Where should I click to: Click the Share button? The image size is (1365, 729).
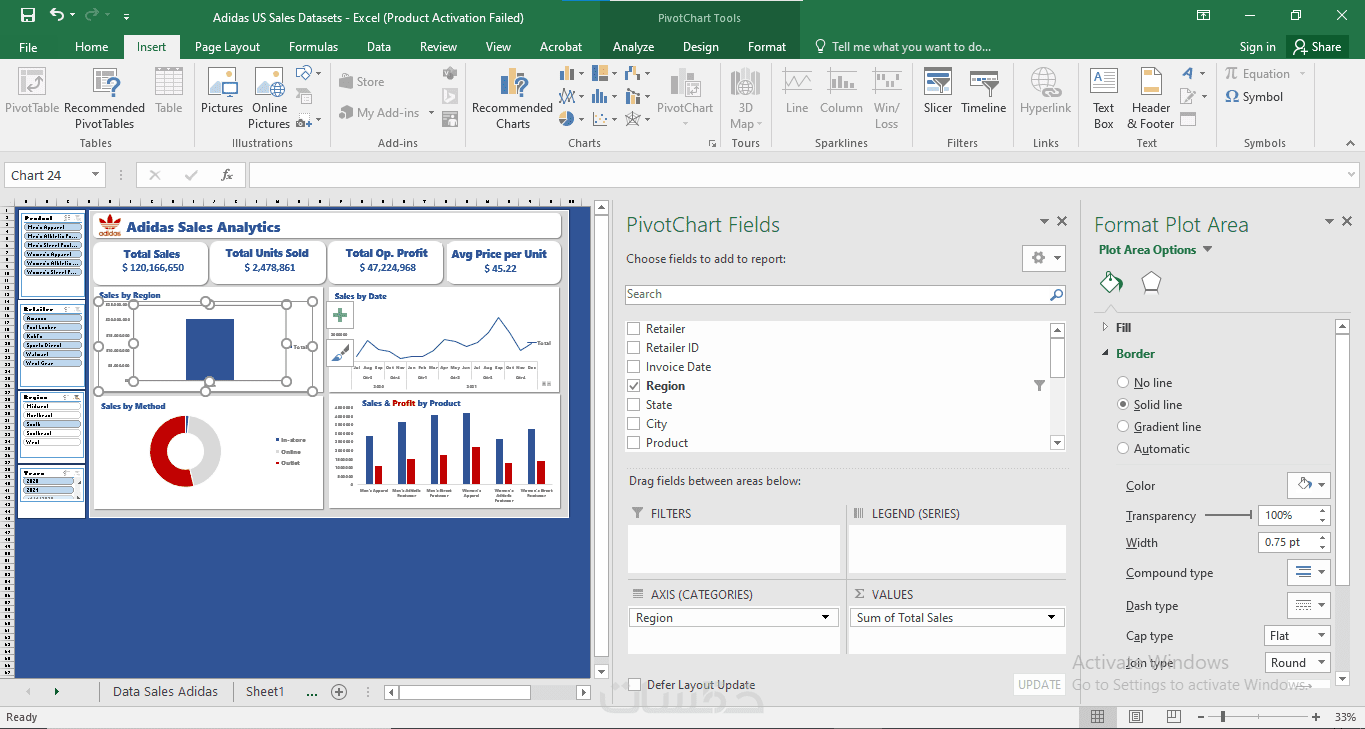click(x=1316, y=47)
